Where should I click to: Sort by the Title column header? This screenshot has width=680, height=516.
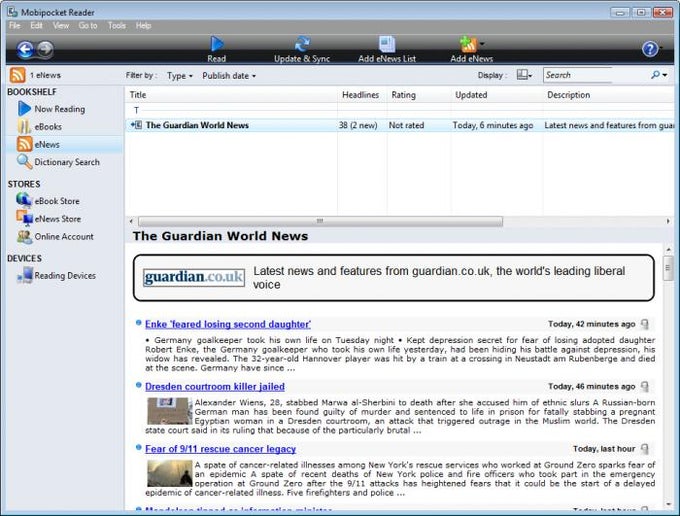tap(231, 95)
